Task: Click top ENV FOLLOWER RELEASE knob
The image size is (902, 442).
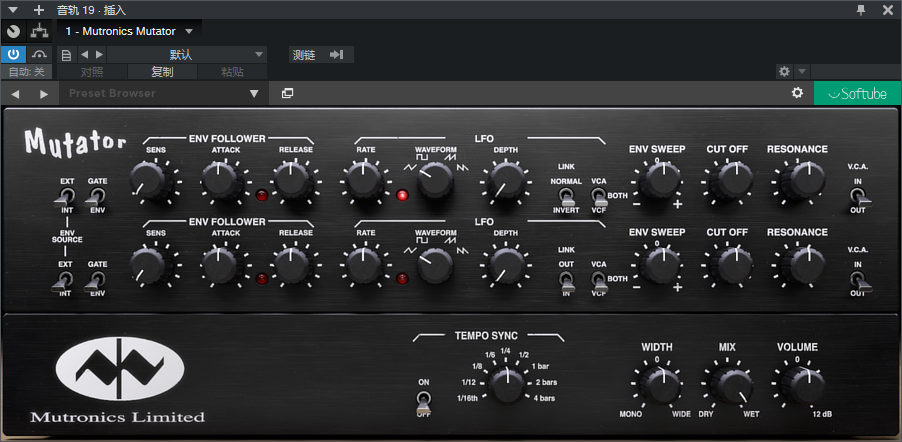Action: 293,181
